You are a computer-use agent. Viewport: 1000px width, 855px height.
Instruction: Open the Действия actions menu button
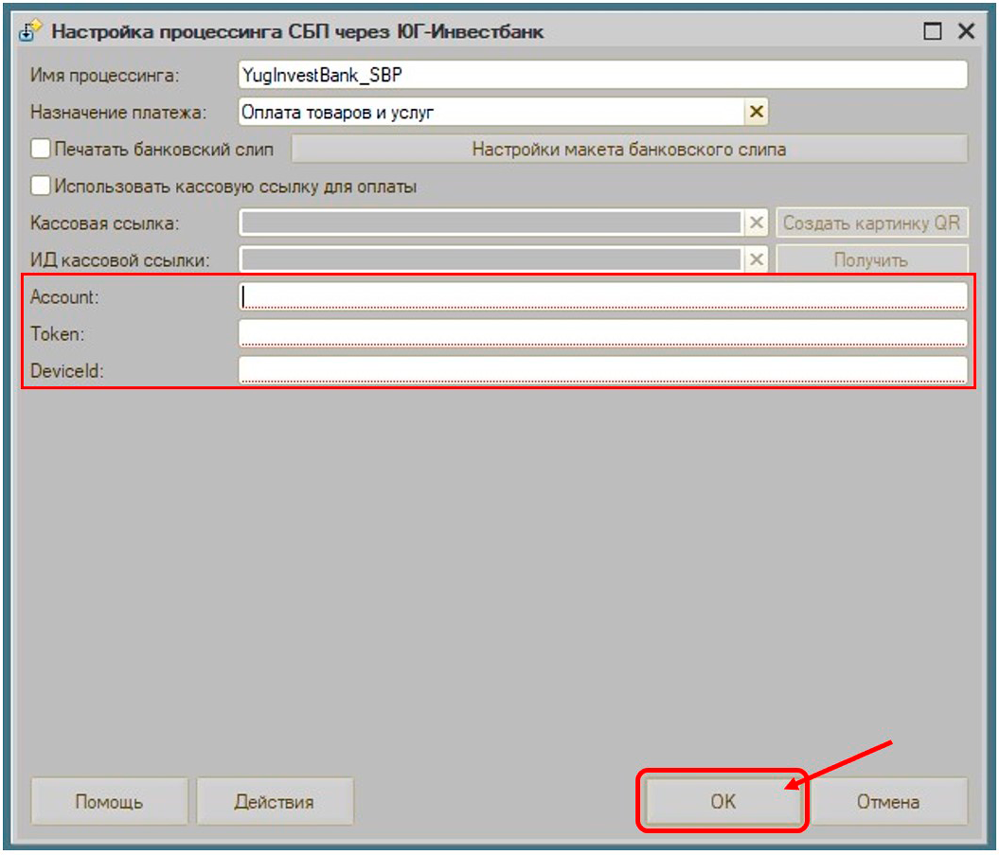point(274,801)
